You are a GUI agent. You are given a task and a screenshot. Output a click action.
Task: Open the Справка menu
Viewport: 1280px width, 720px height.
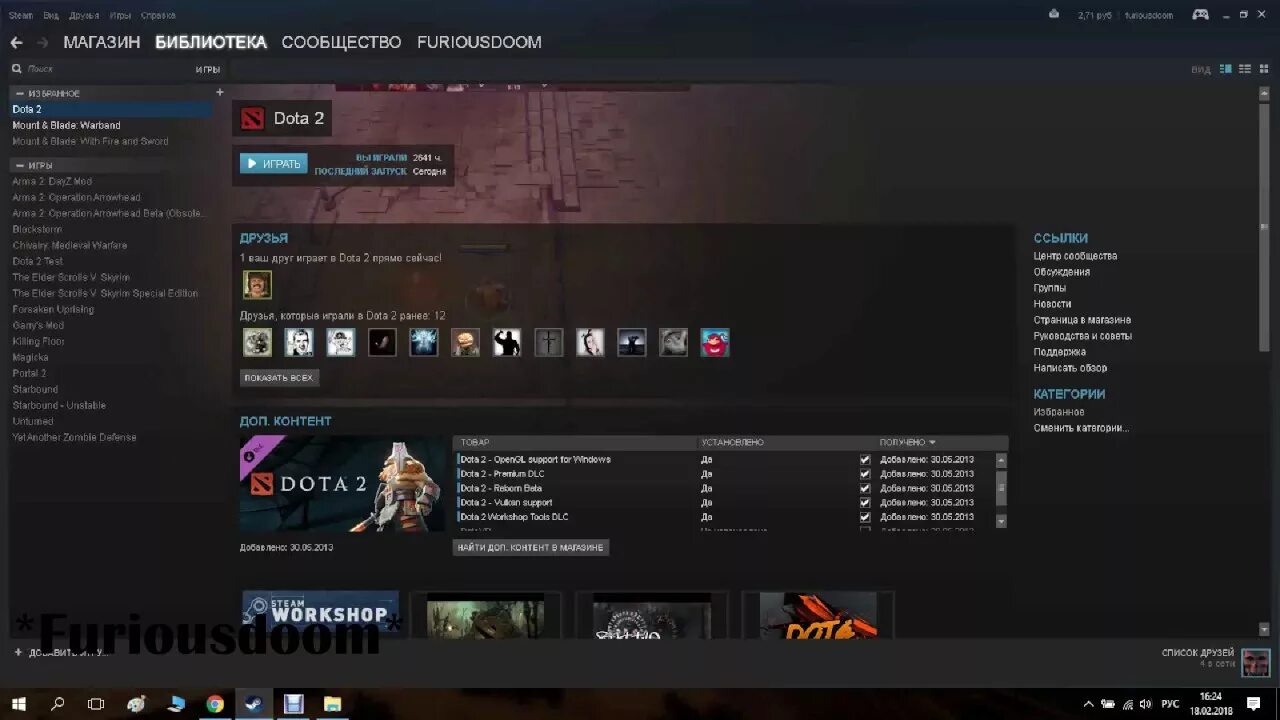coord(158,15)
